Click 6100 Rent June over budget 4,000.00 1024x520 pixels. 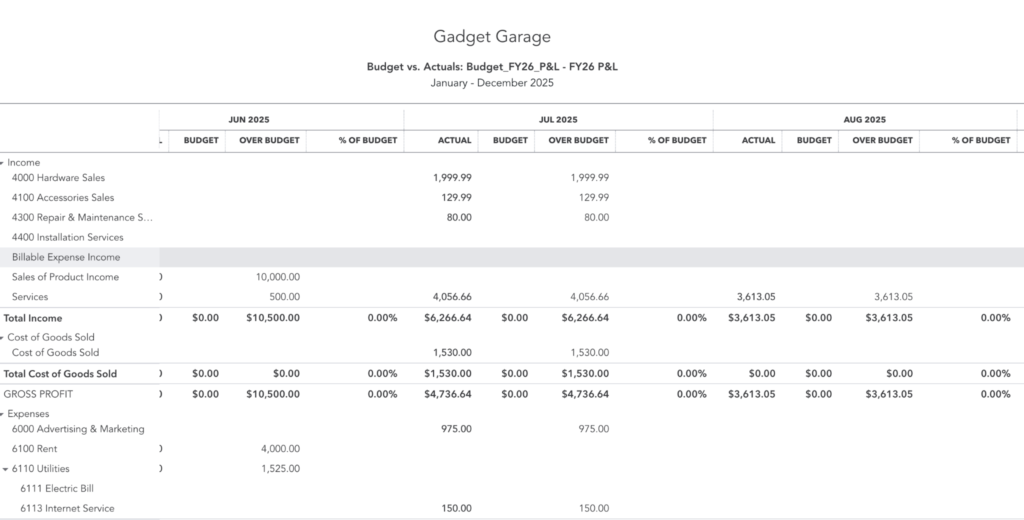coord(280,449)
